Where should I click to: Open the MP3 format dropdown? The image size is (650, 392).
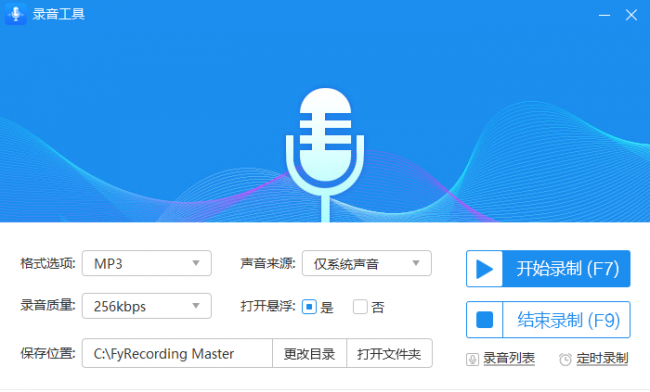point(147,263)
